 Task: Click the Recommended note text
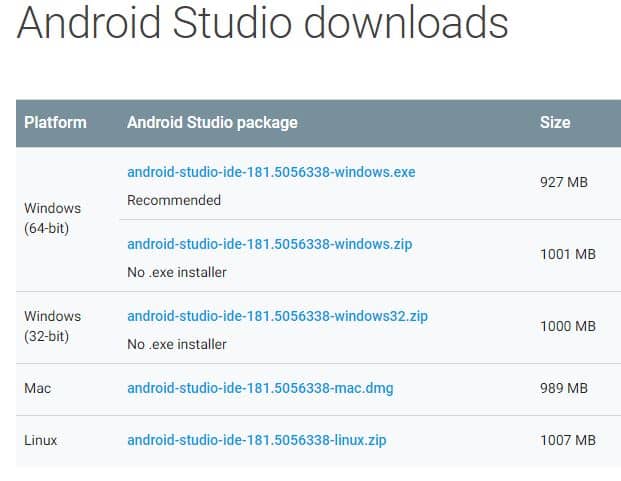(x=174, y=200)
